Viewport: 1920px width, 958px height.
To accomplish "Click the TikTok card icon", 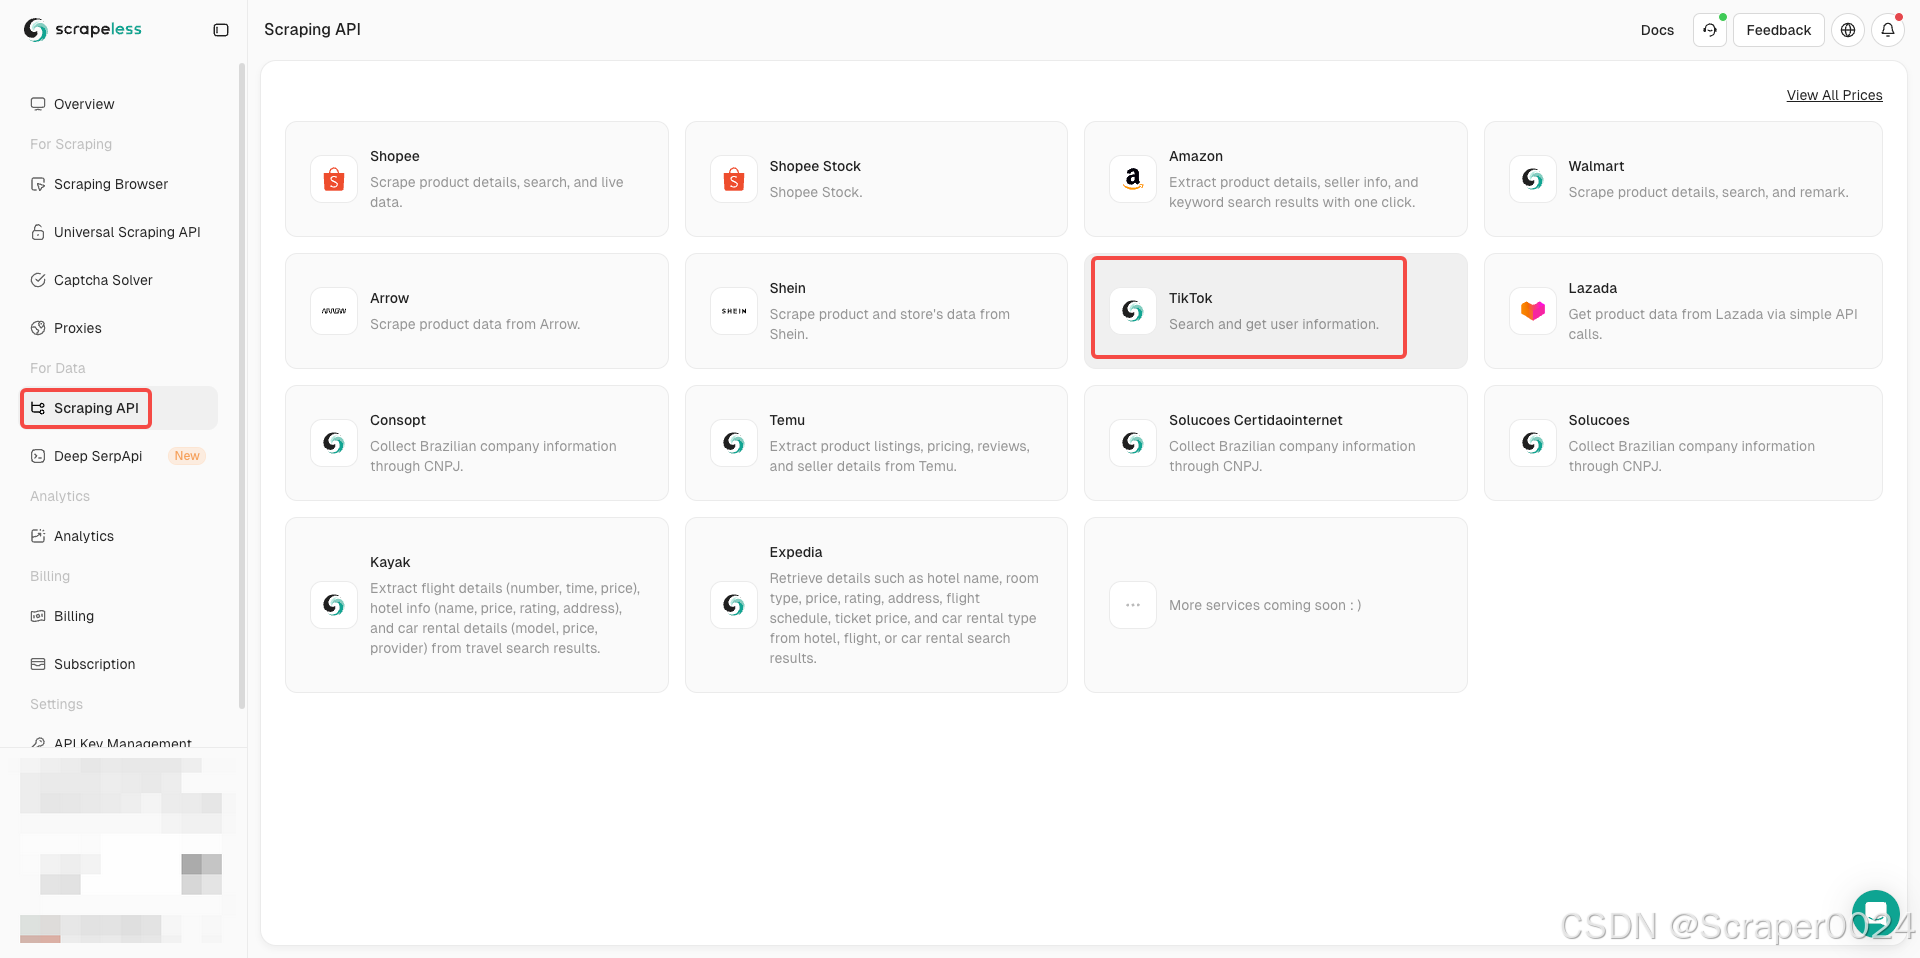I will coord(1133,311).
